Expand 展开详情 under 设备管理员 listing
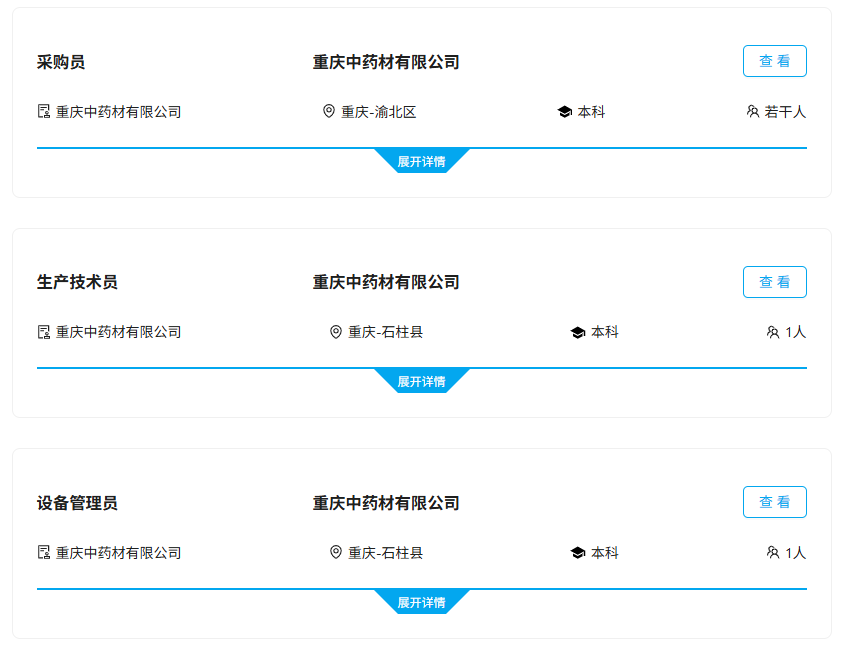Viewport: 843px width, 651px height. [x=422, y=602]
